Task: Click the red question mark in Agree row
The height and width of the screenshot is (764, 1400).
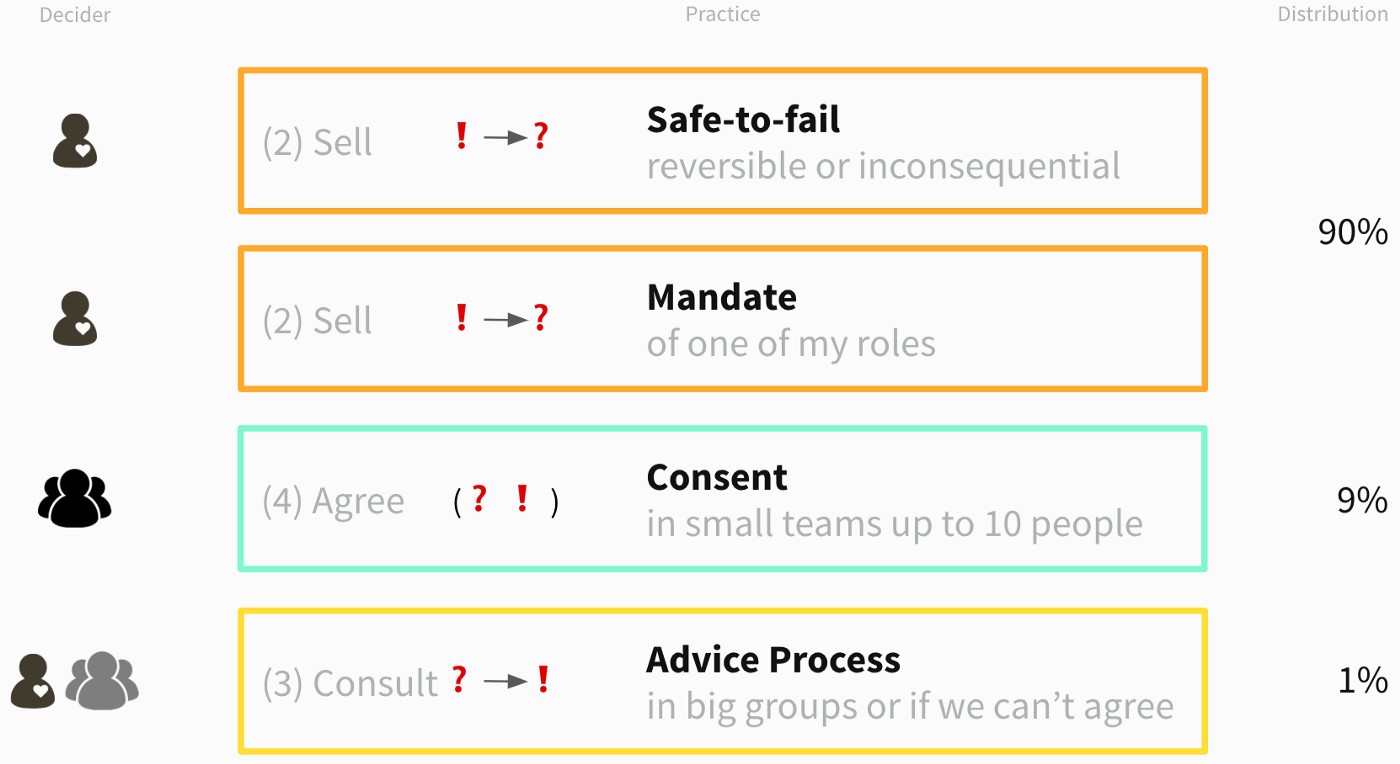Action: [x=479, y=498]
